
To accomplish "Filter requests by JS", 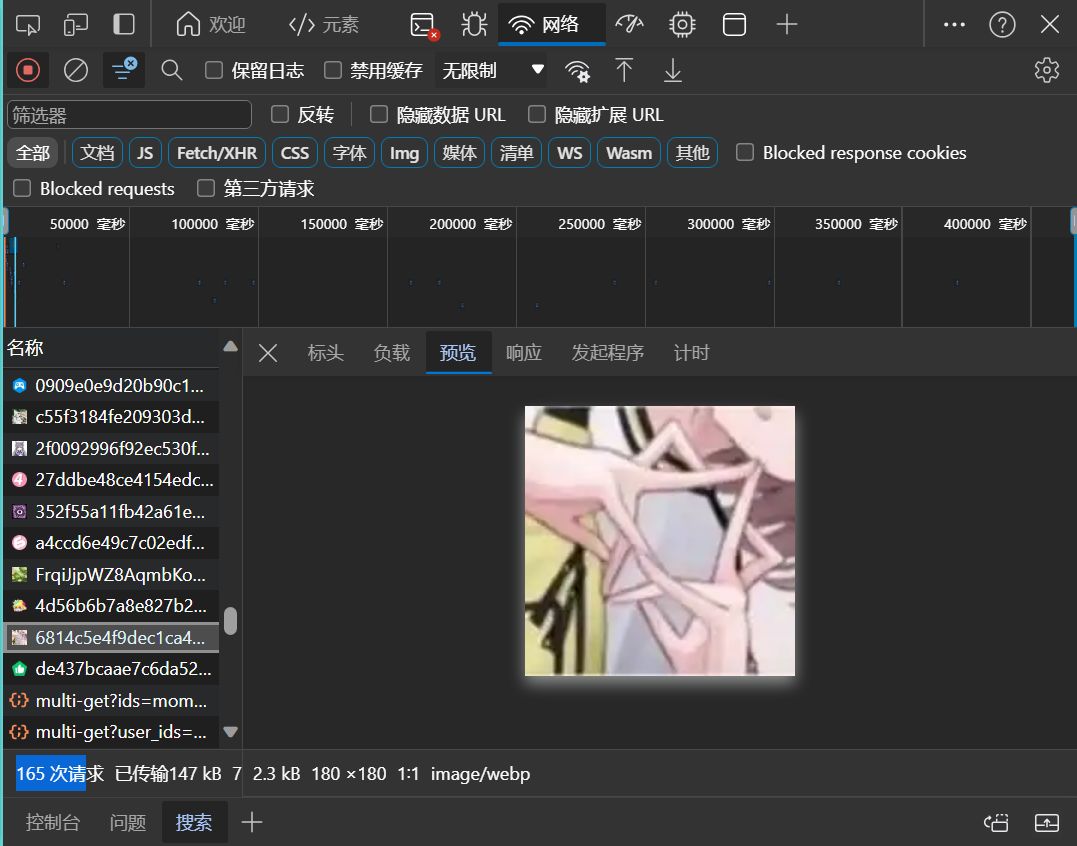I will pos(145,152).
